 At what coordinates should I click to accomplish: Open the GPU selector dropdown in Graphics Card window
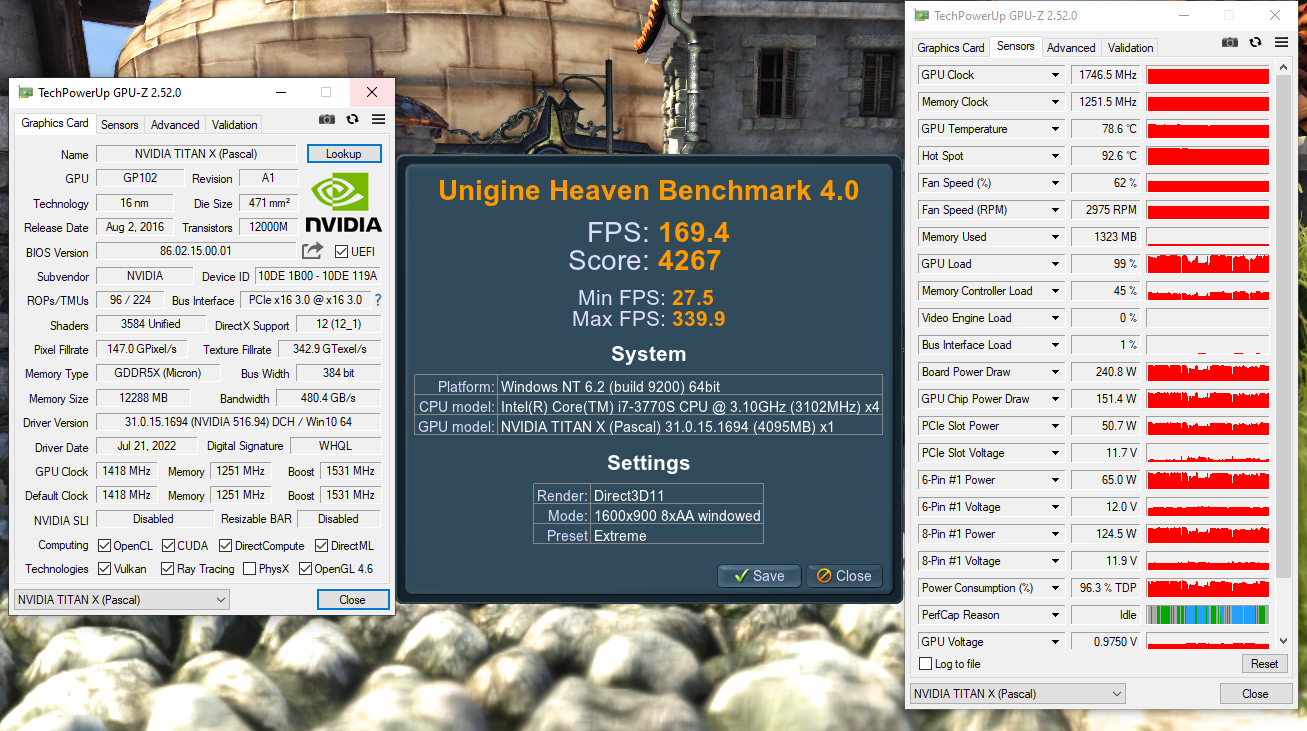pyautogui.click(x=122, y=600)
